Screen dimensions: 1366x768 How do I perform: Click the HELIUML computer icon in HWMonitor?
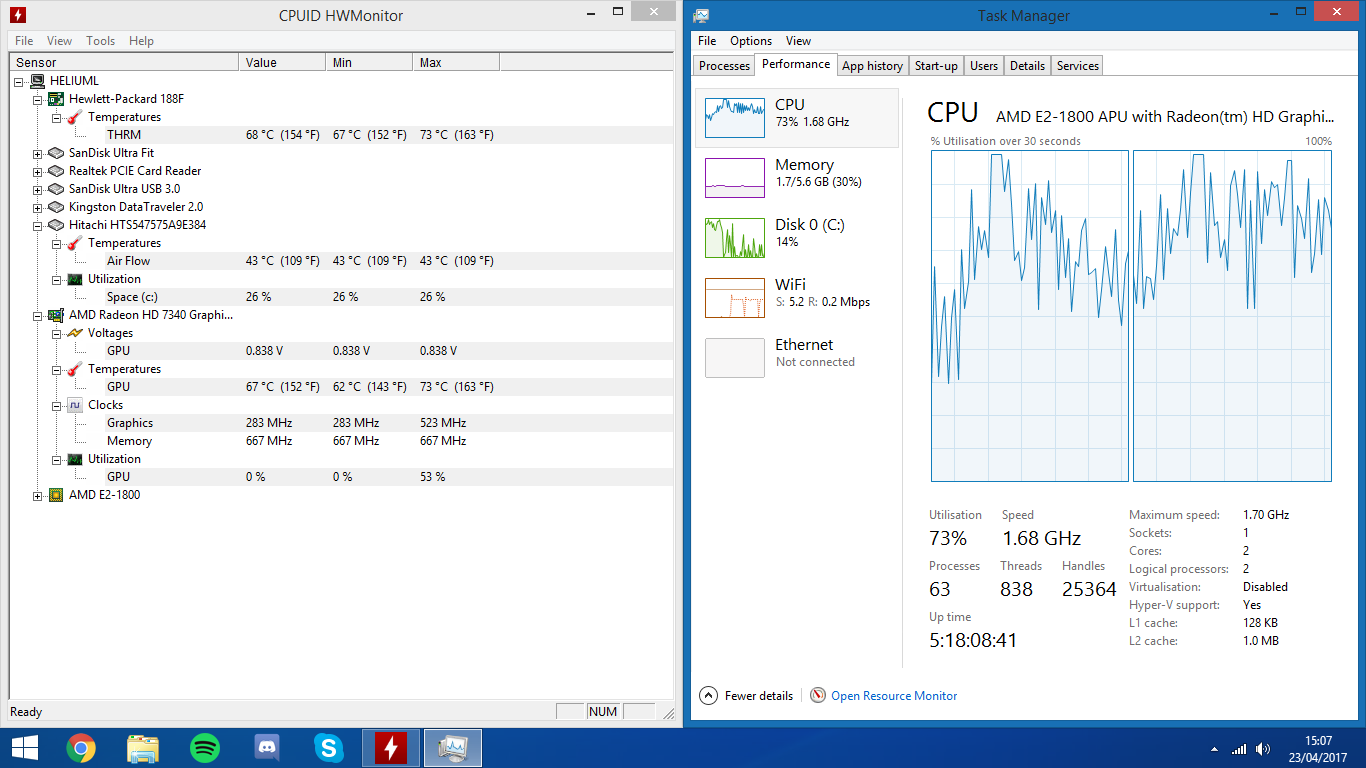pyautogui.click(x=37, y=81)
